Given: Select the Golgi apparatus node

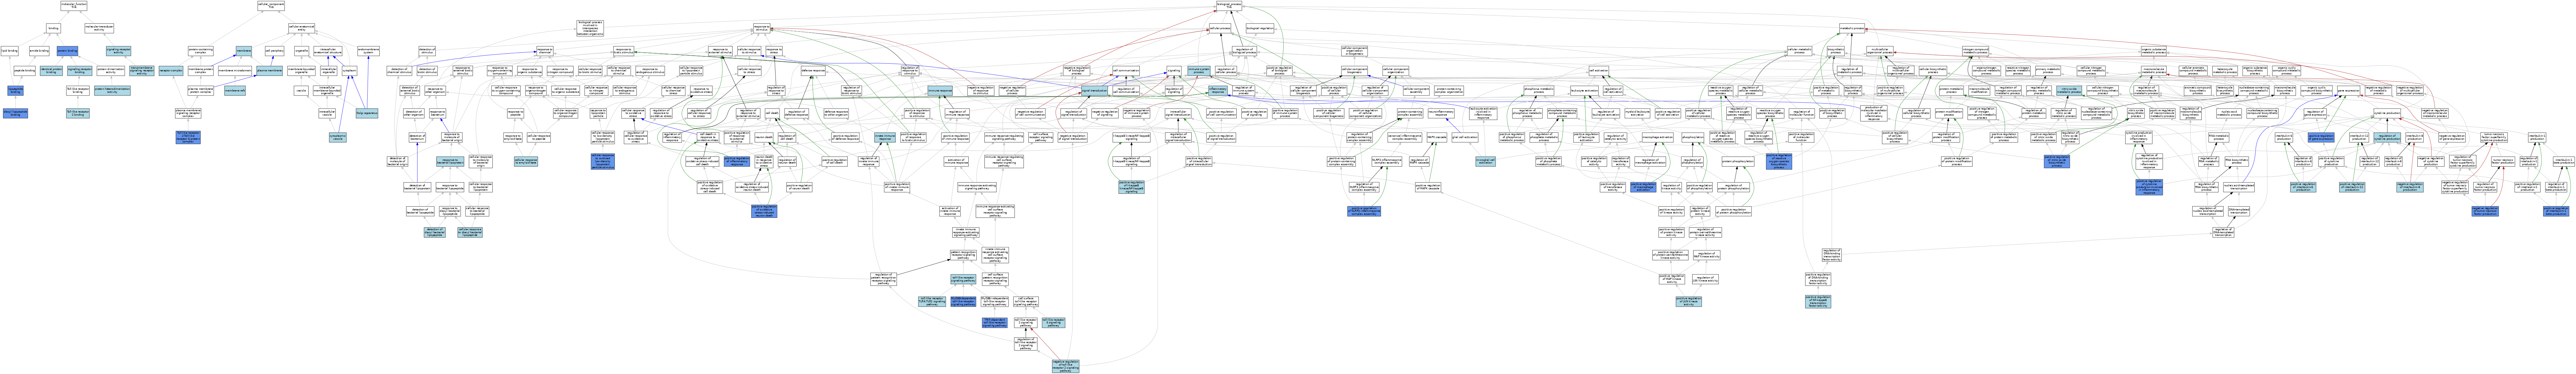Looking at the screenshot, I should tap(367, 113).
